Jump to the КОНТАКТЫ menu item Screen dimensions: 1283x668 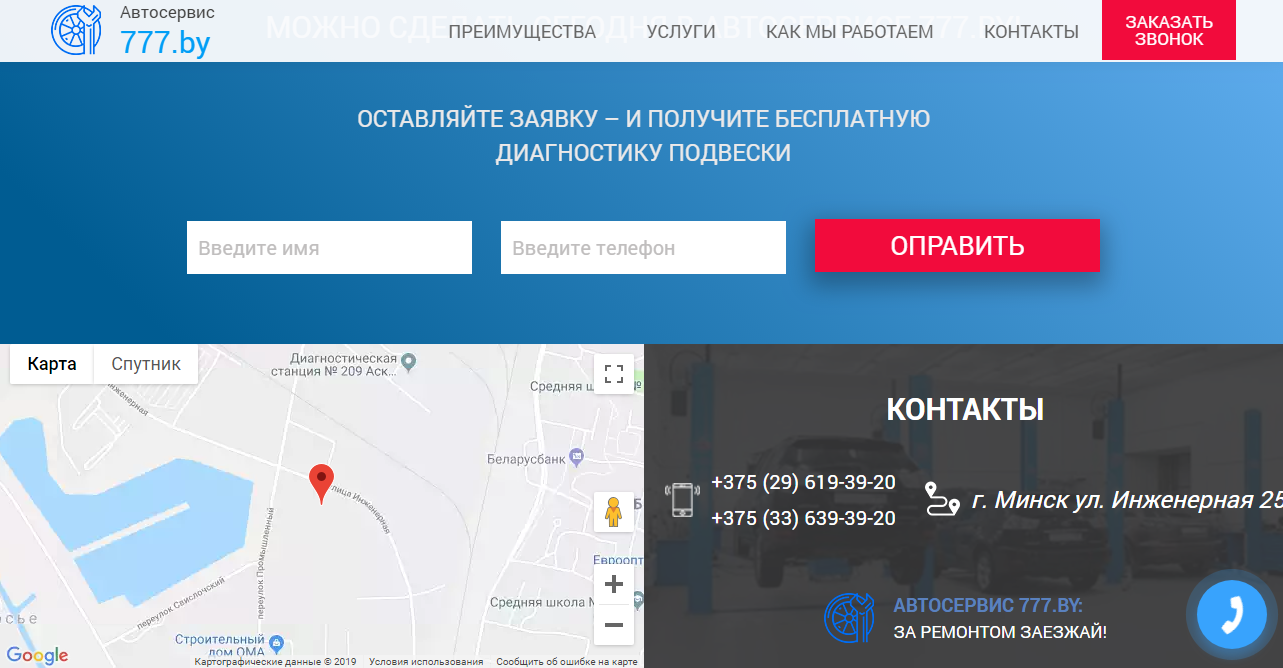coord(1031,32)
